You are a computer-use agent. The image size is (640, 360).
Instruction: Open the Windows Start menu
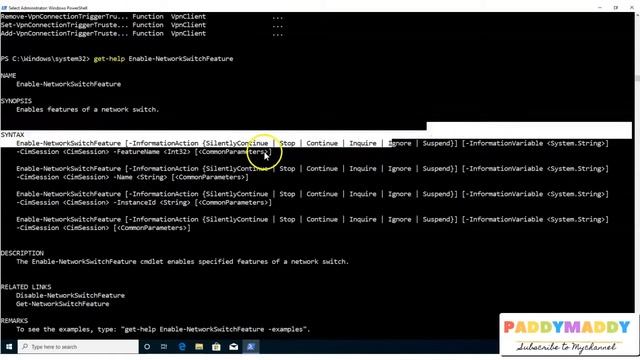point(9,347)
